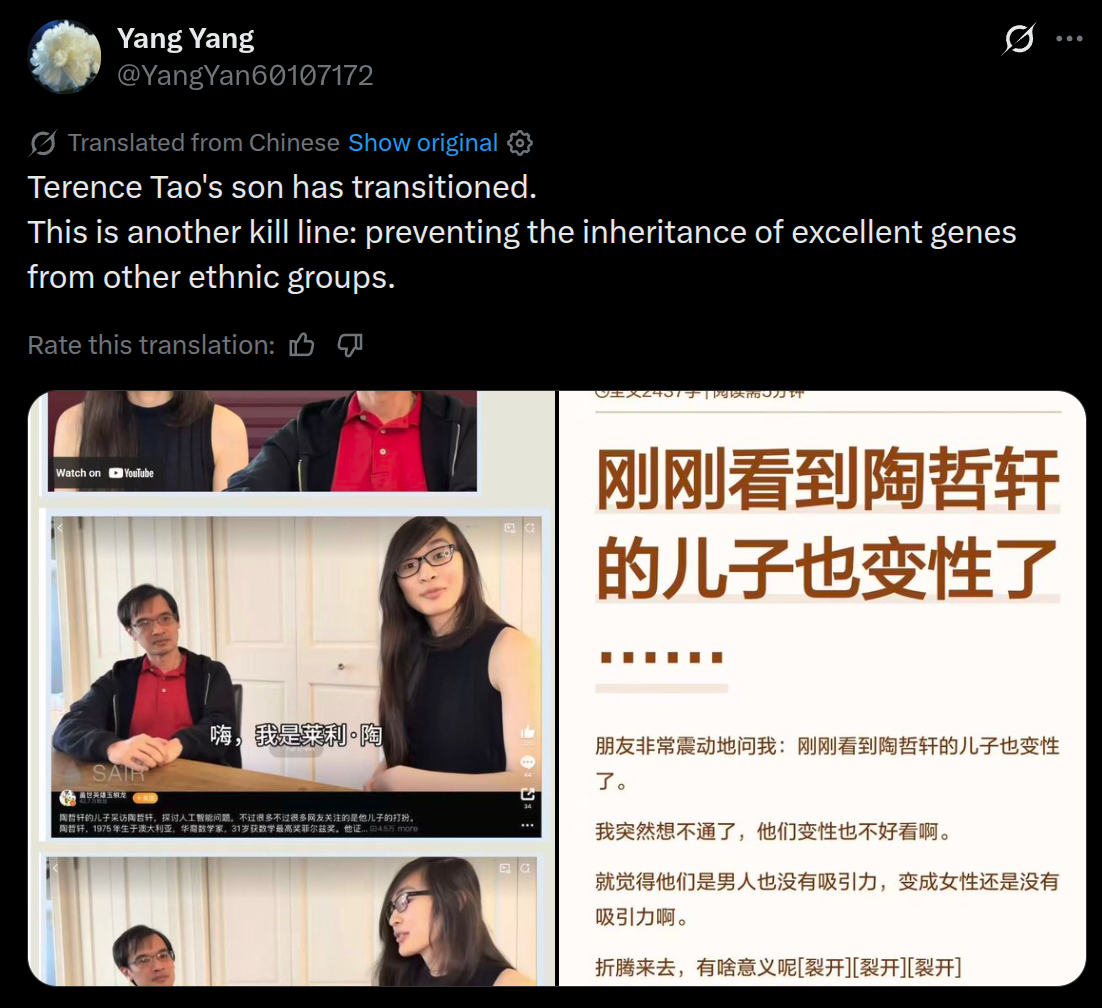Viewport: 1102px width, 1008px height.
Task: Tap the comment bubble icon in the embedded video
Action: (x=527, y=763)
